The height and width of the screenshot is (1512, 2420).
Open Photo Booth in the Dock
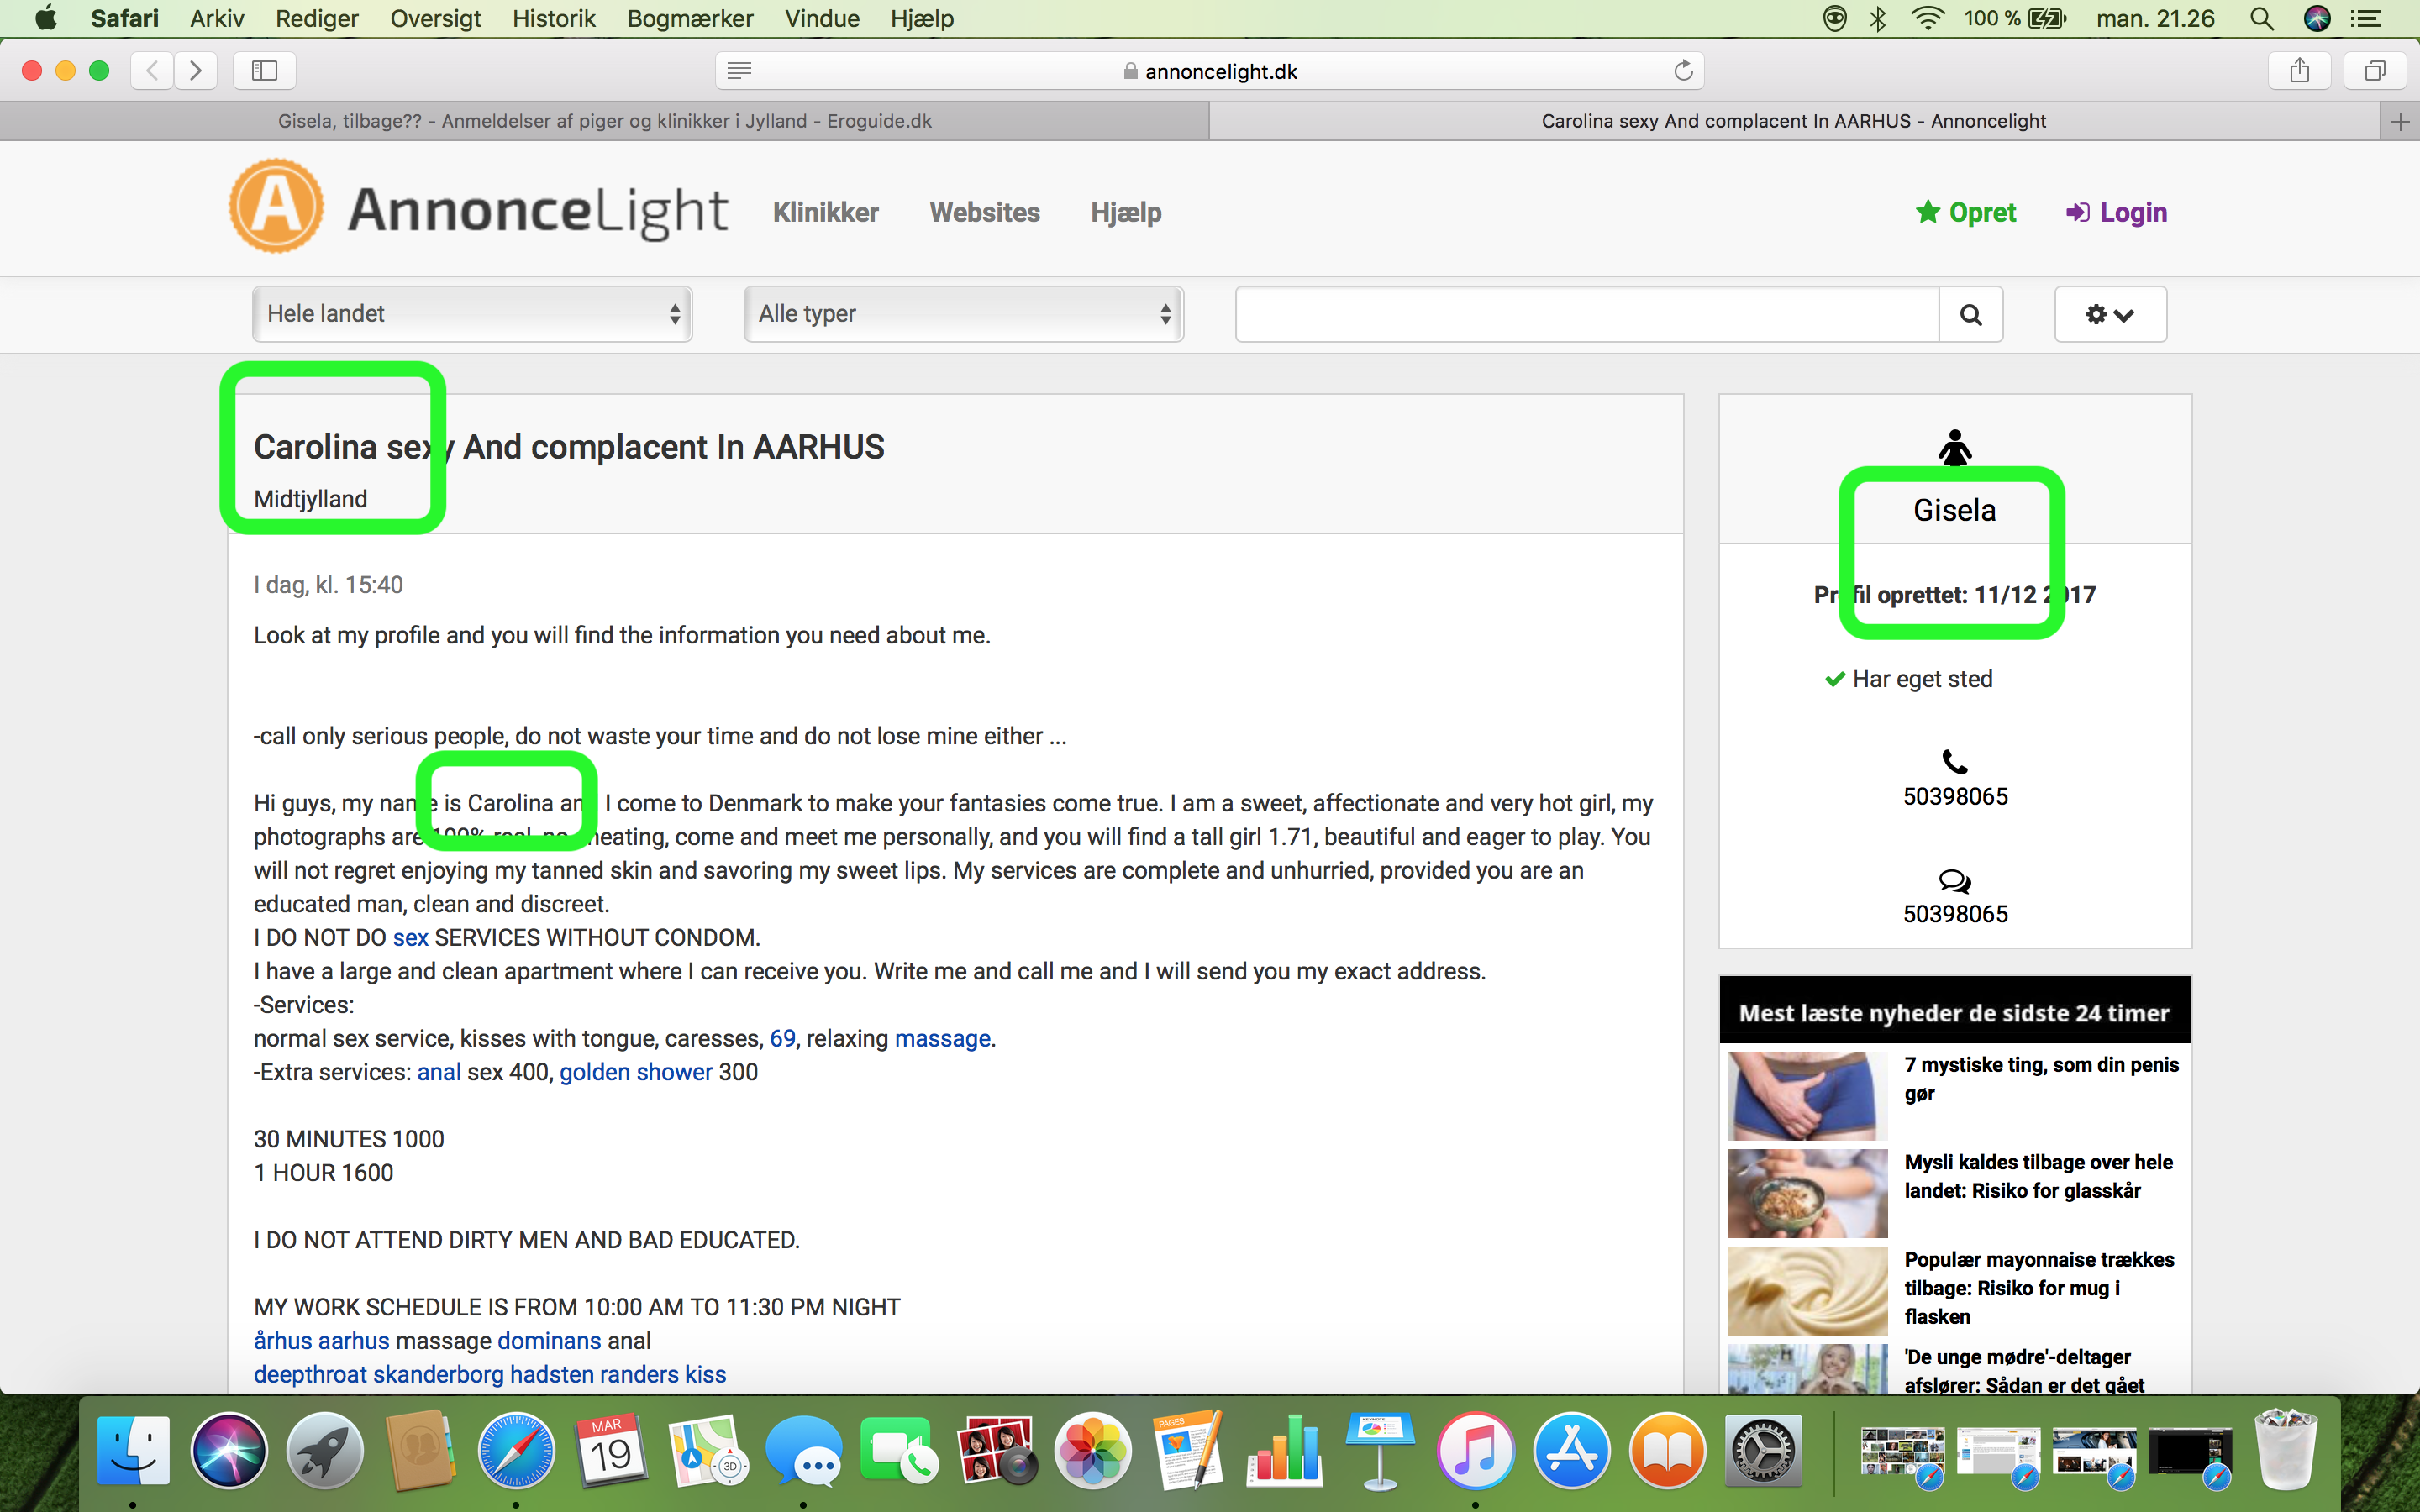coord(996,1450)
